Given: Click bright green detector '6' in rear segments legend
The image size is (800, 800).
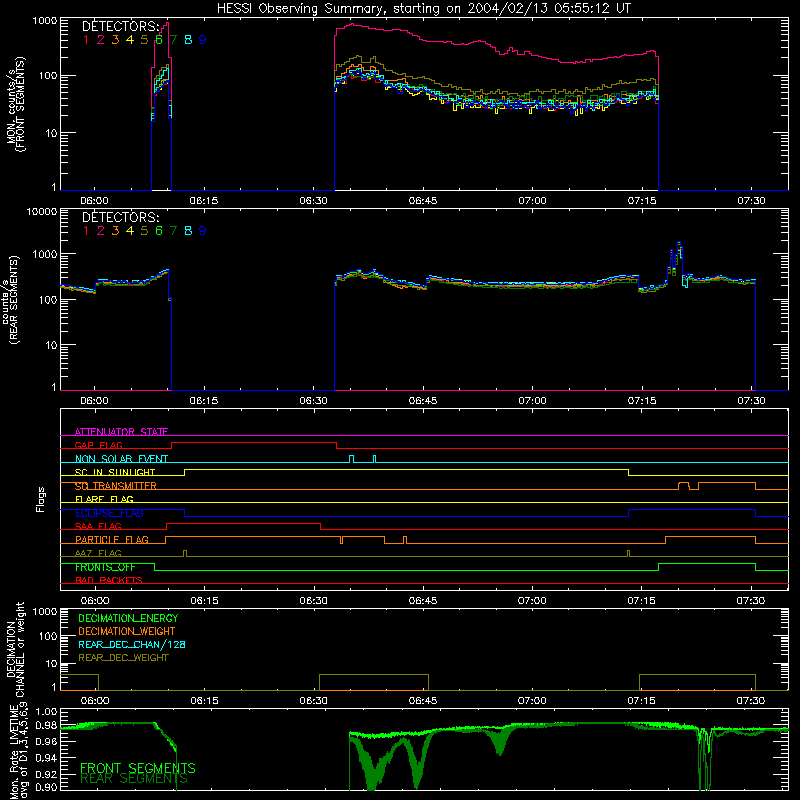Looking at the screenshot, I should tap(159, 231).
